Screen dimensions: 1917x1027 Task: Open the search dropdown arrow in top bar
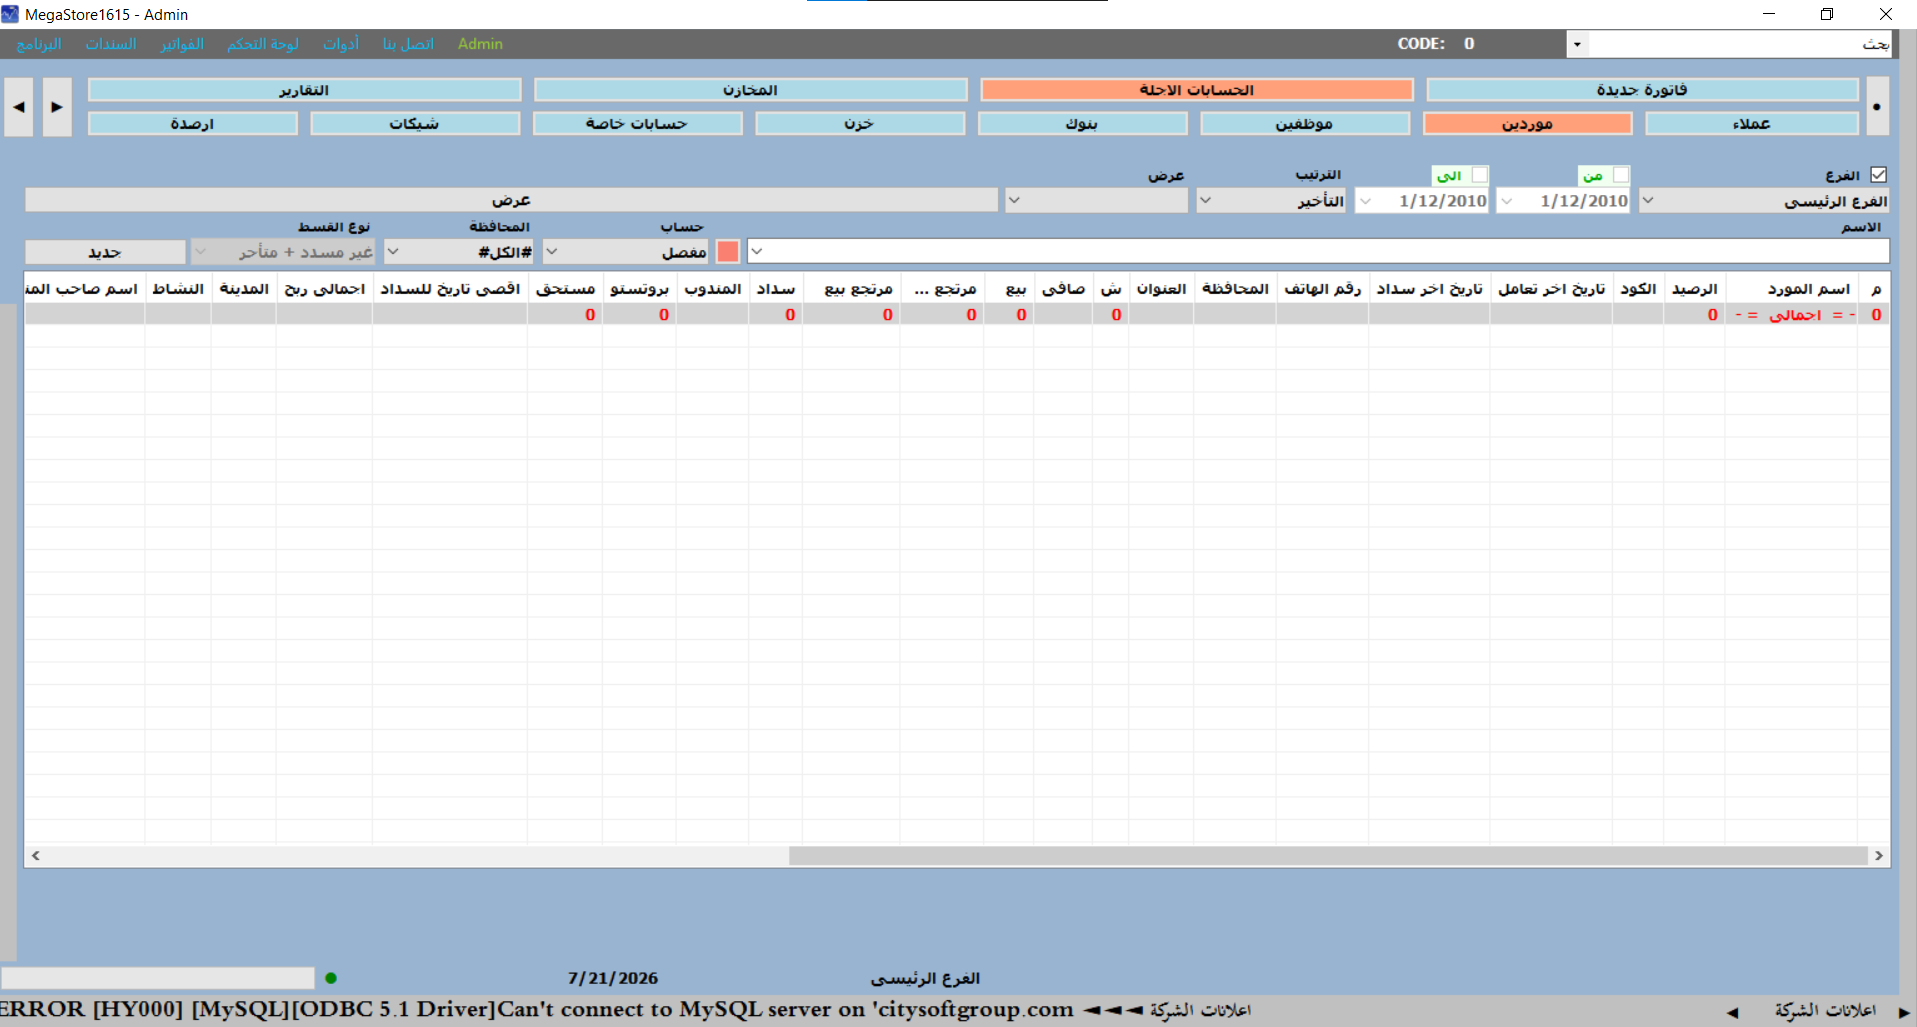click(1577, 44)
